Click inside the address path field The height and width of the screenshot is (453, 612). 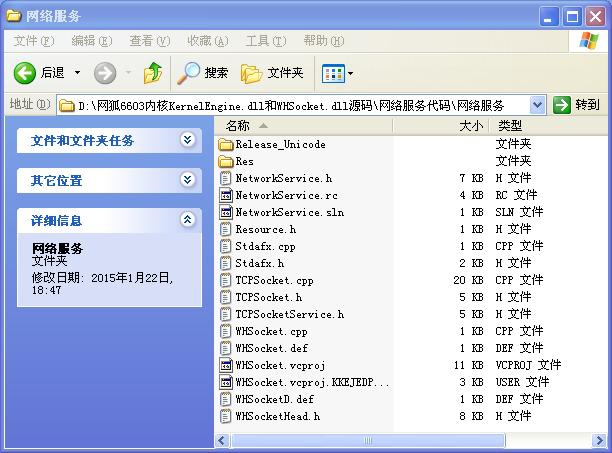302,106
